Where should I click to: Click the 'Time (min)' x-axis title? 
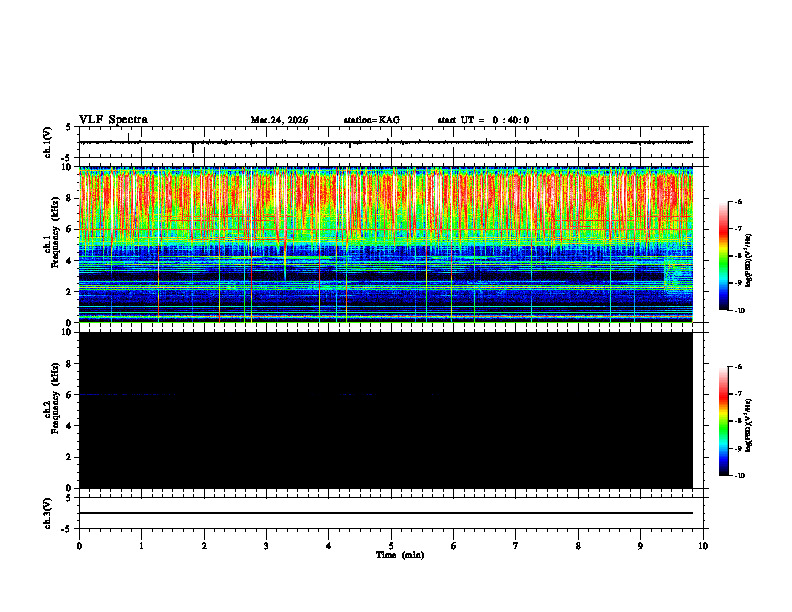coord(400,555)
